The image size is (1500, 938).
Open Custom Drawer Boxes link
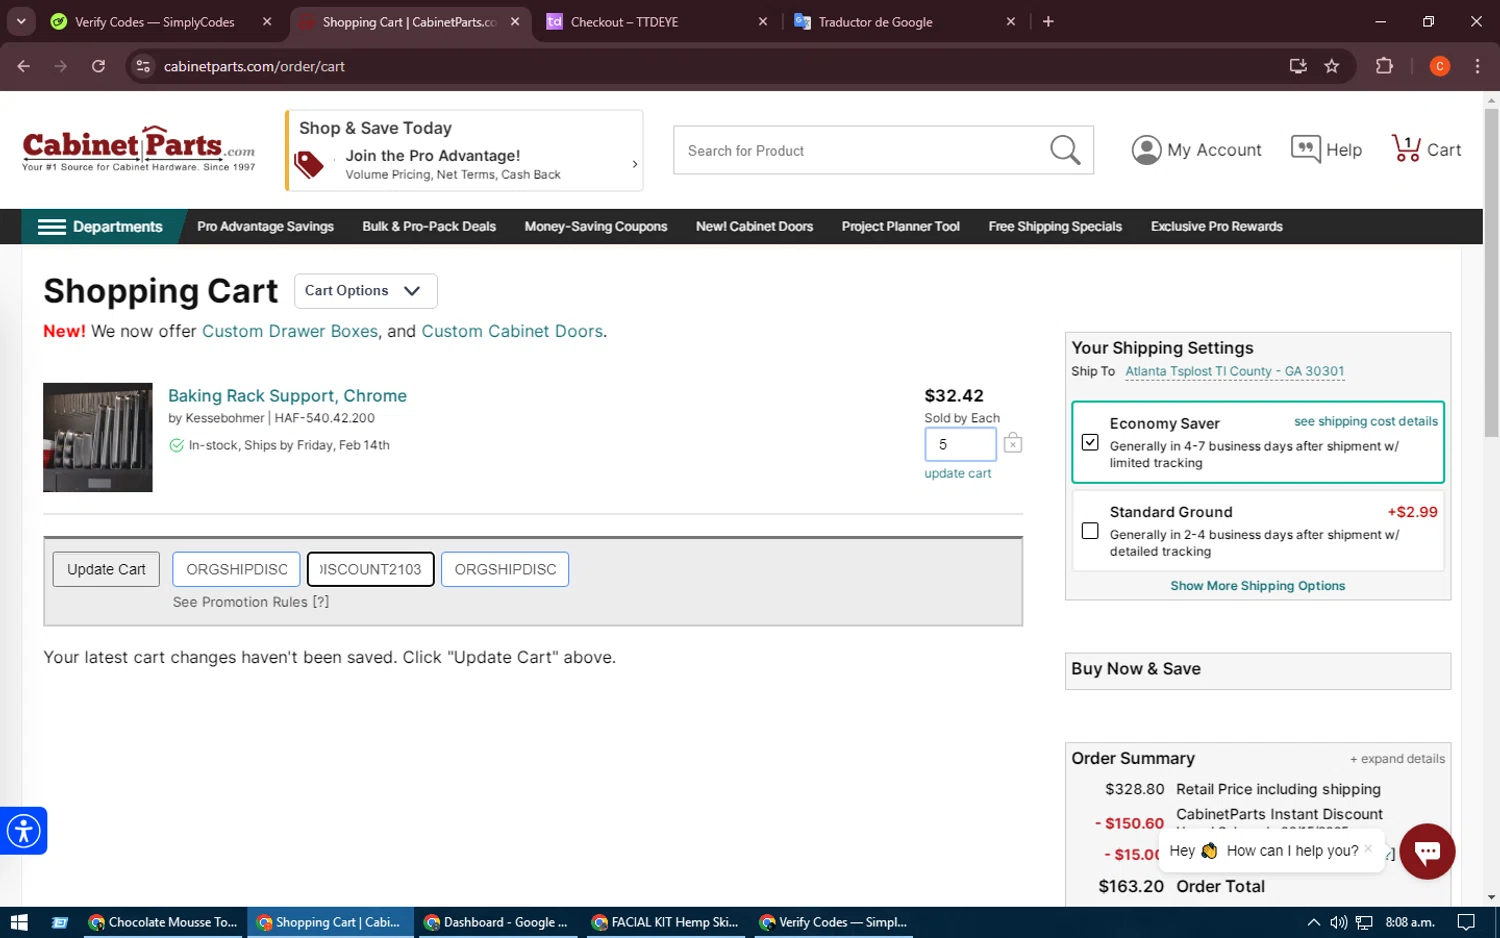click(x=290, y=331)
